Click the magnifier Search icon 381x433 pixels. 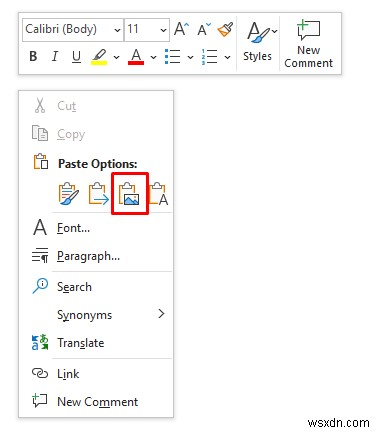coord(40,286)
